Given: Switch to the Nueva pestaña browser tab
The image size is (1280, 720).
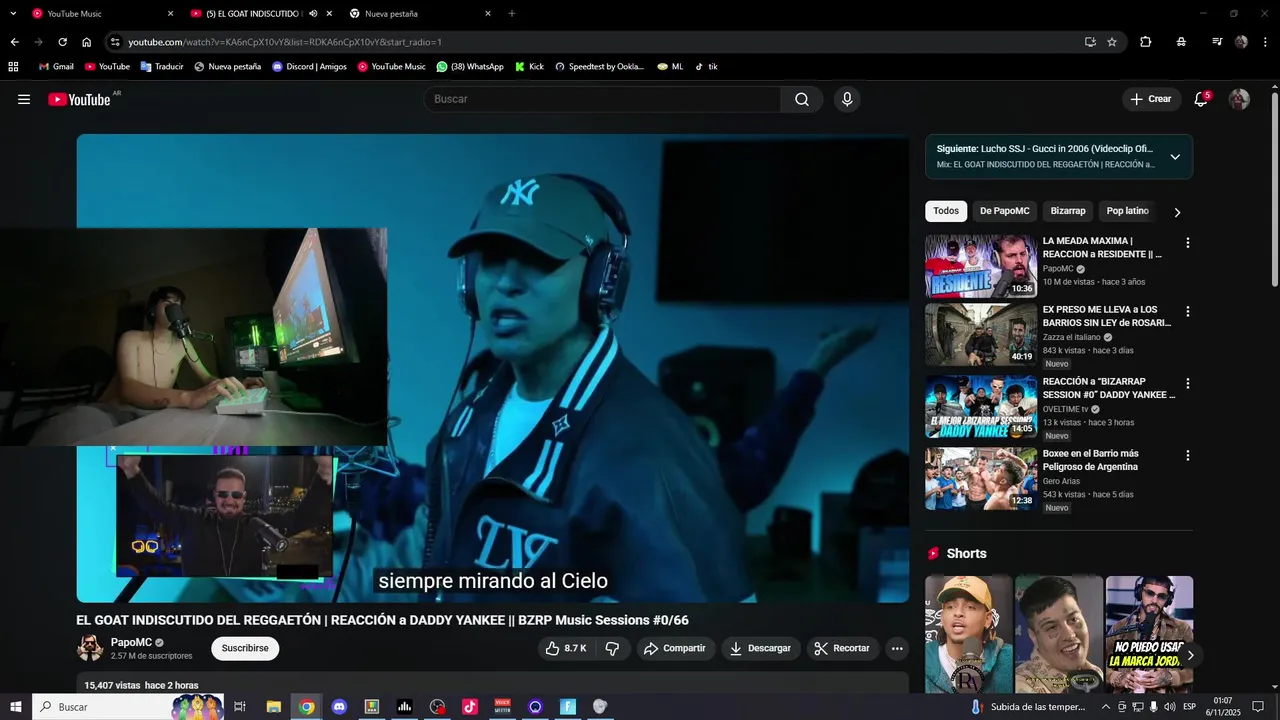Looking at the screenshot, I should pos(420,14).
